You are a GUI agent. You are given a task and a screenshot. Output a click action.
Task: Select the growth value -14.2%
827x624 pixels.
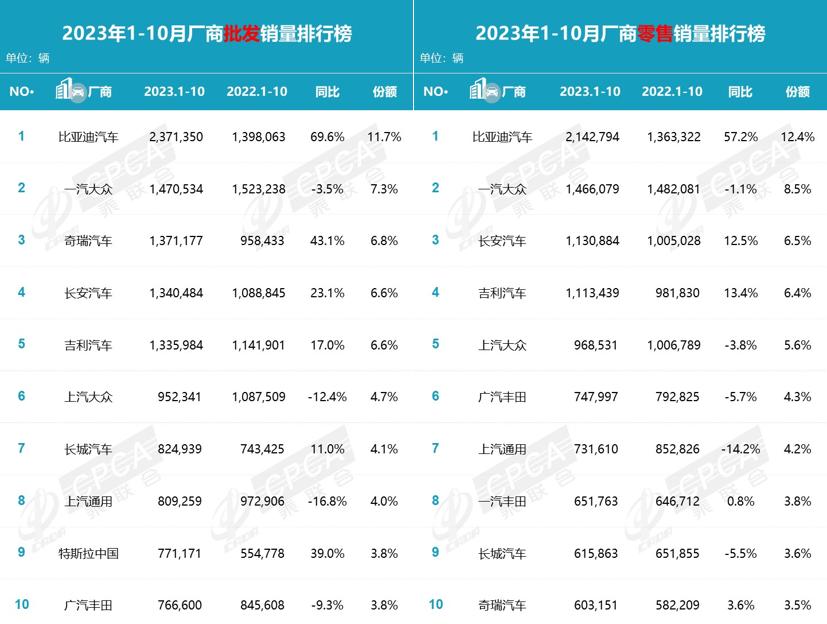(x=741, y=449)
